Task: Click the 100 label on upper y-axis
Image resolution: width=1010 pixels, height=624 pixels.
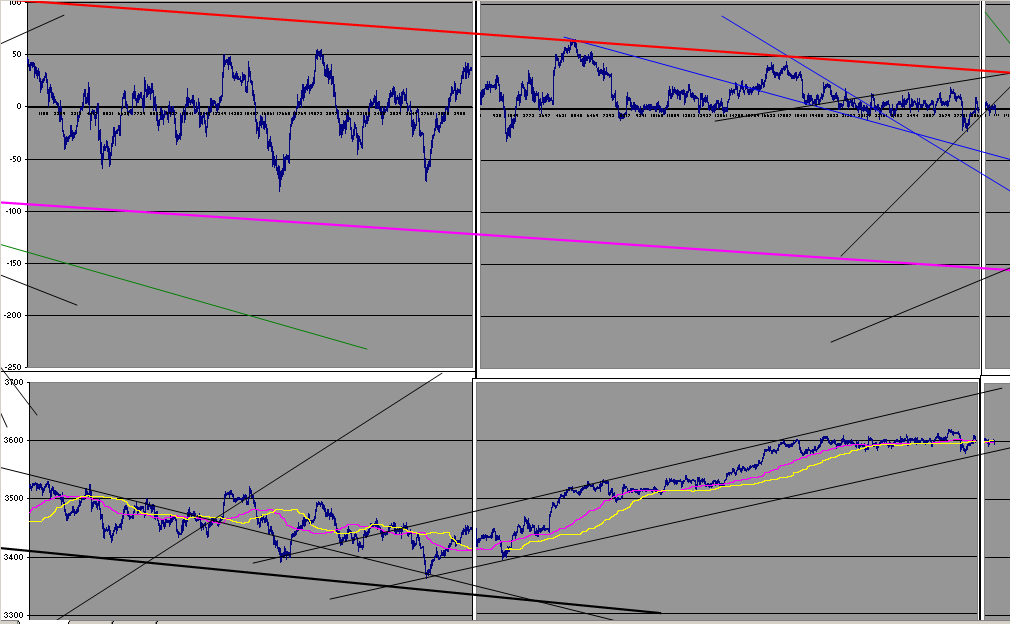Action: click(x=15, y=3)
